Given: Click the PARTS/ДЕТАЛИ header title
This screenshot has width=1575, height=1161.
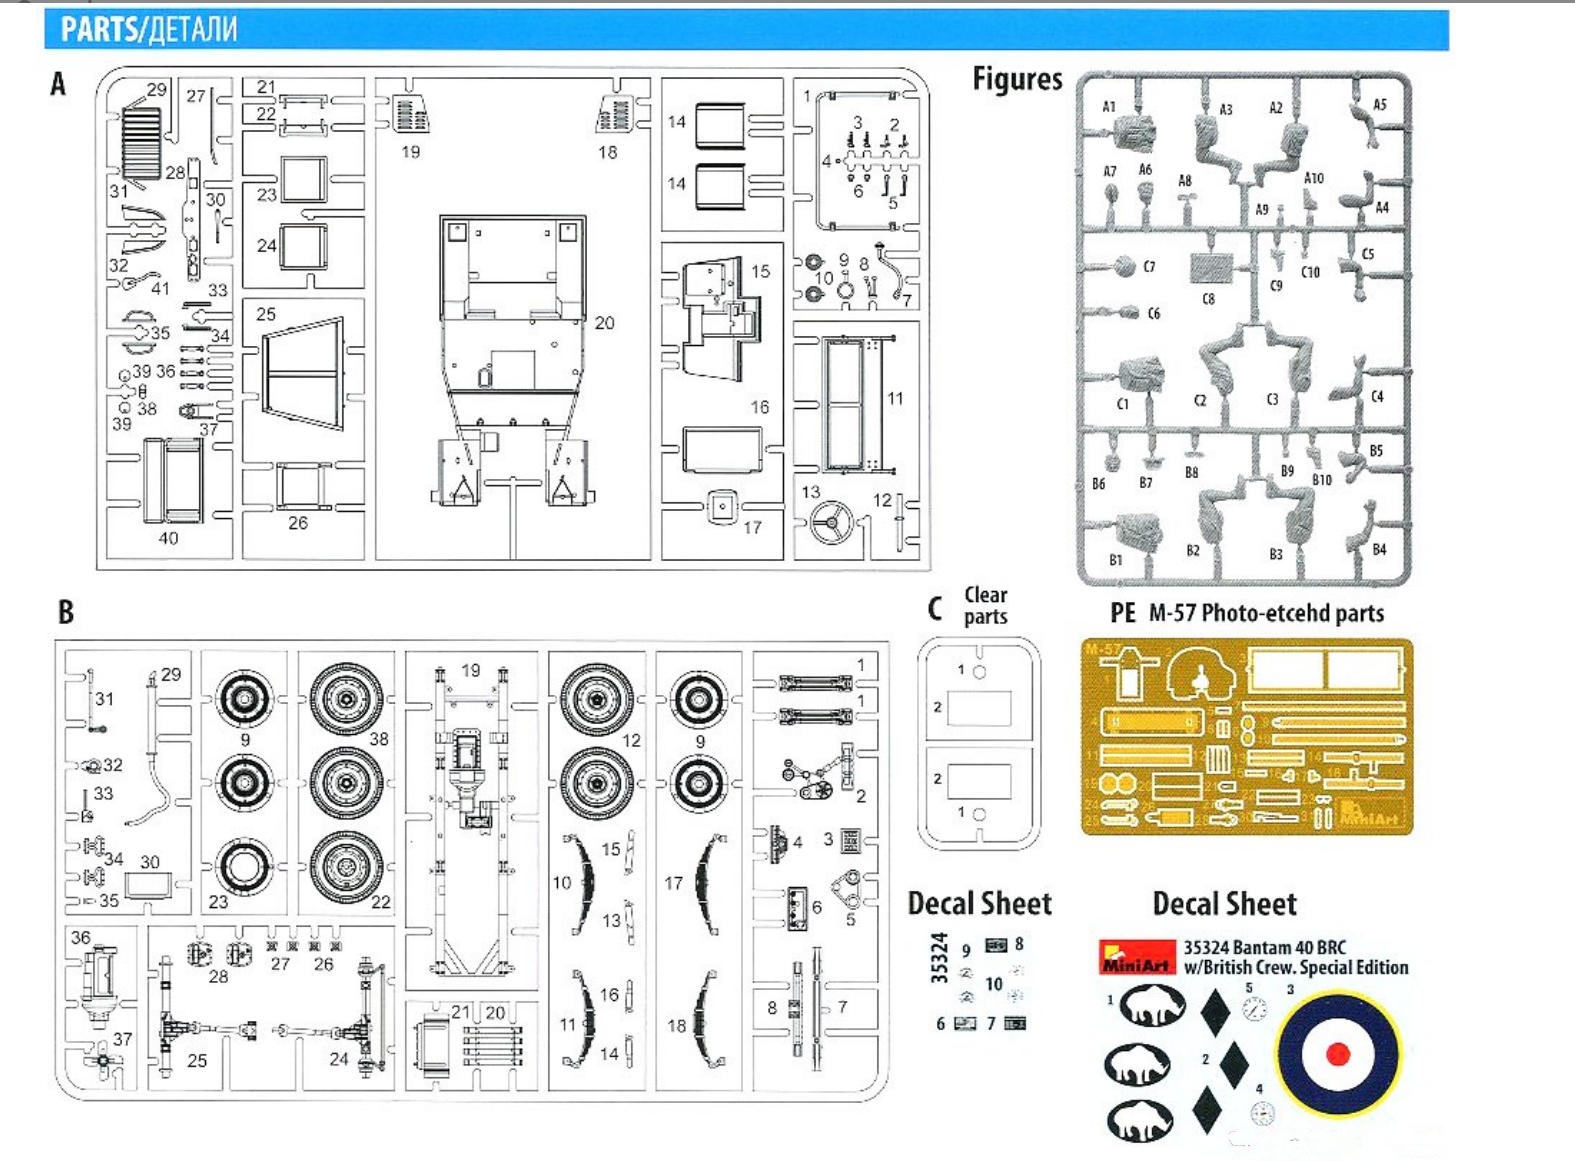Looking at the screenshot, I should (148, 29).
